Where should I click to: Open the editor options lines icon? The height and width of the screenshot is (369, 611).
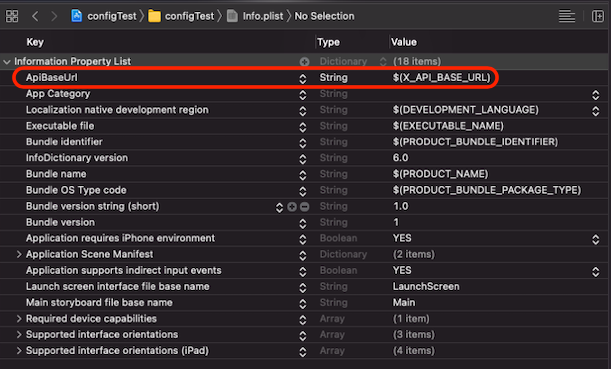pos(567,16)
